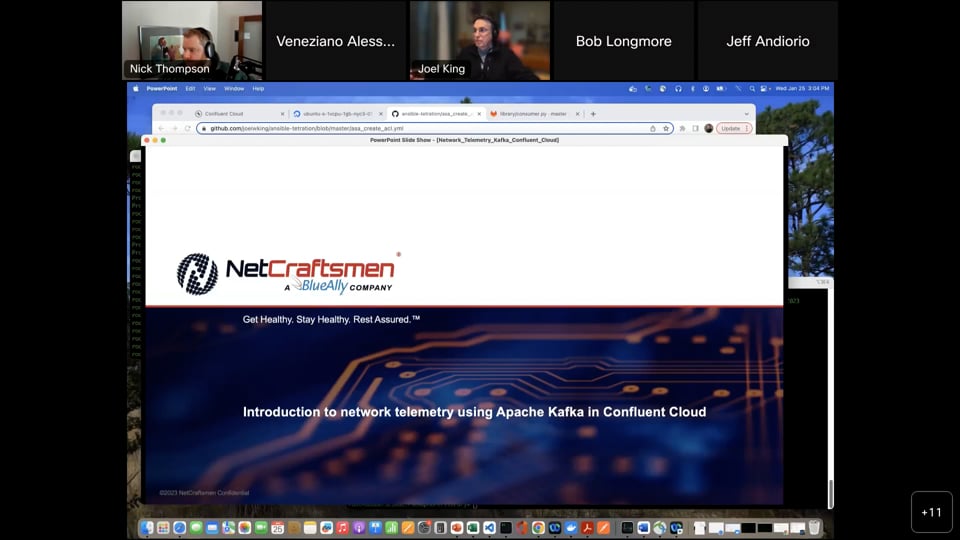This screenshot has height=540, width=960.
Task: Click the NetCraftsmen logo on slide
Action: 287,274
